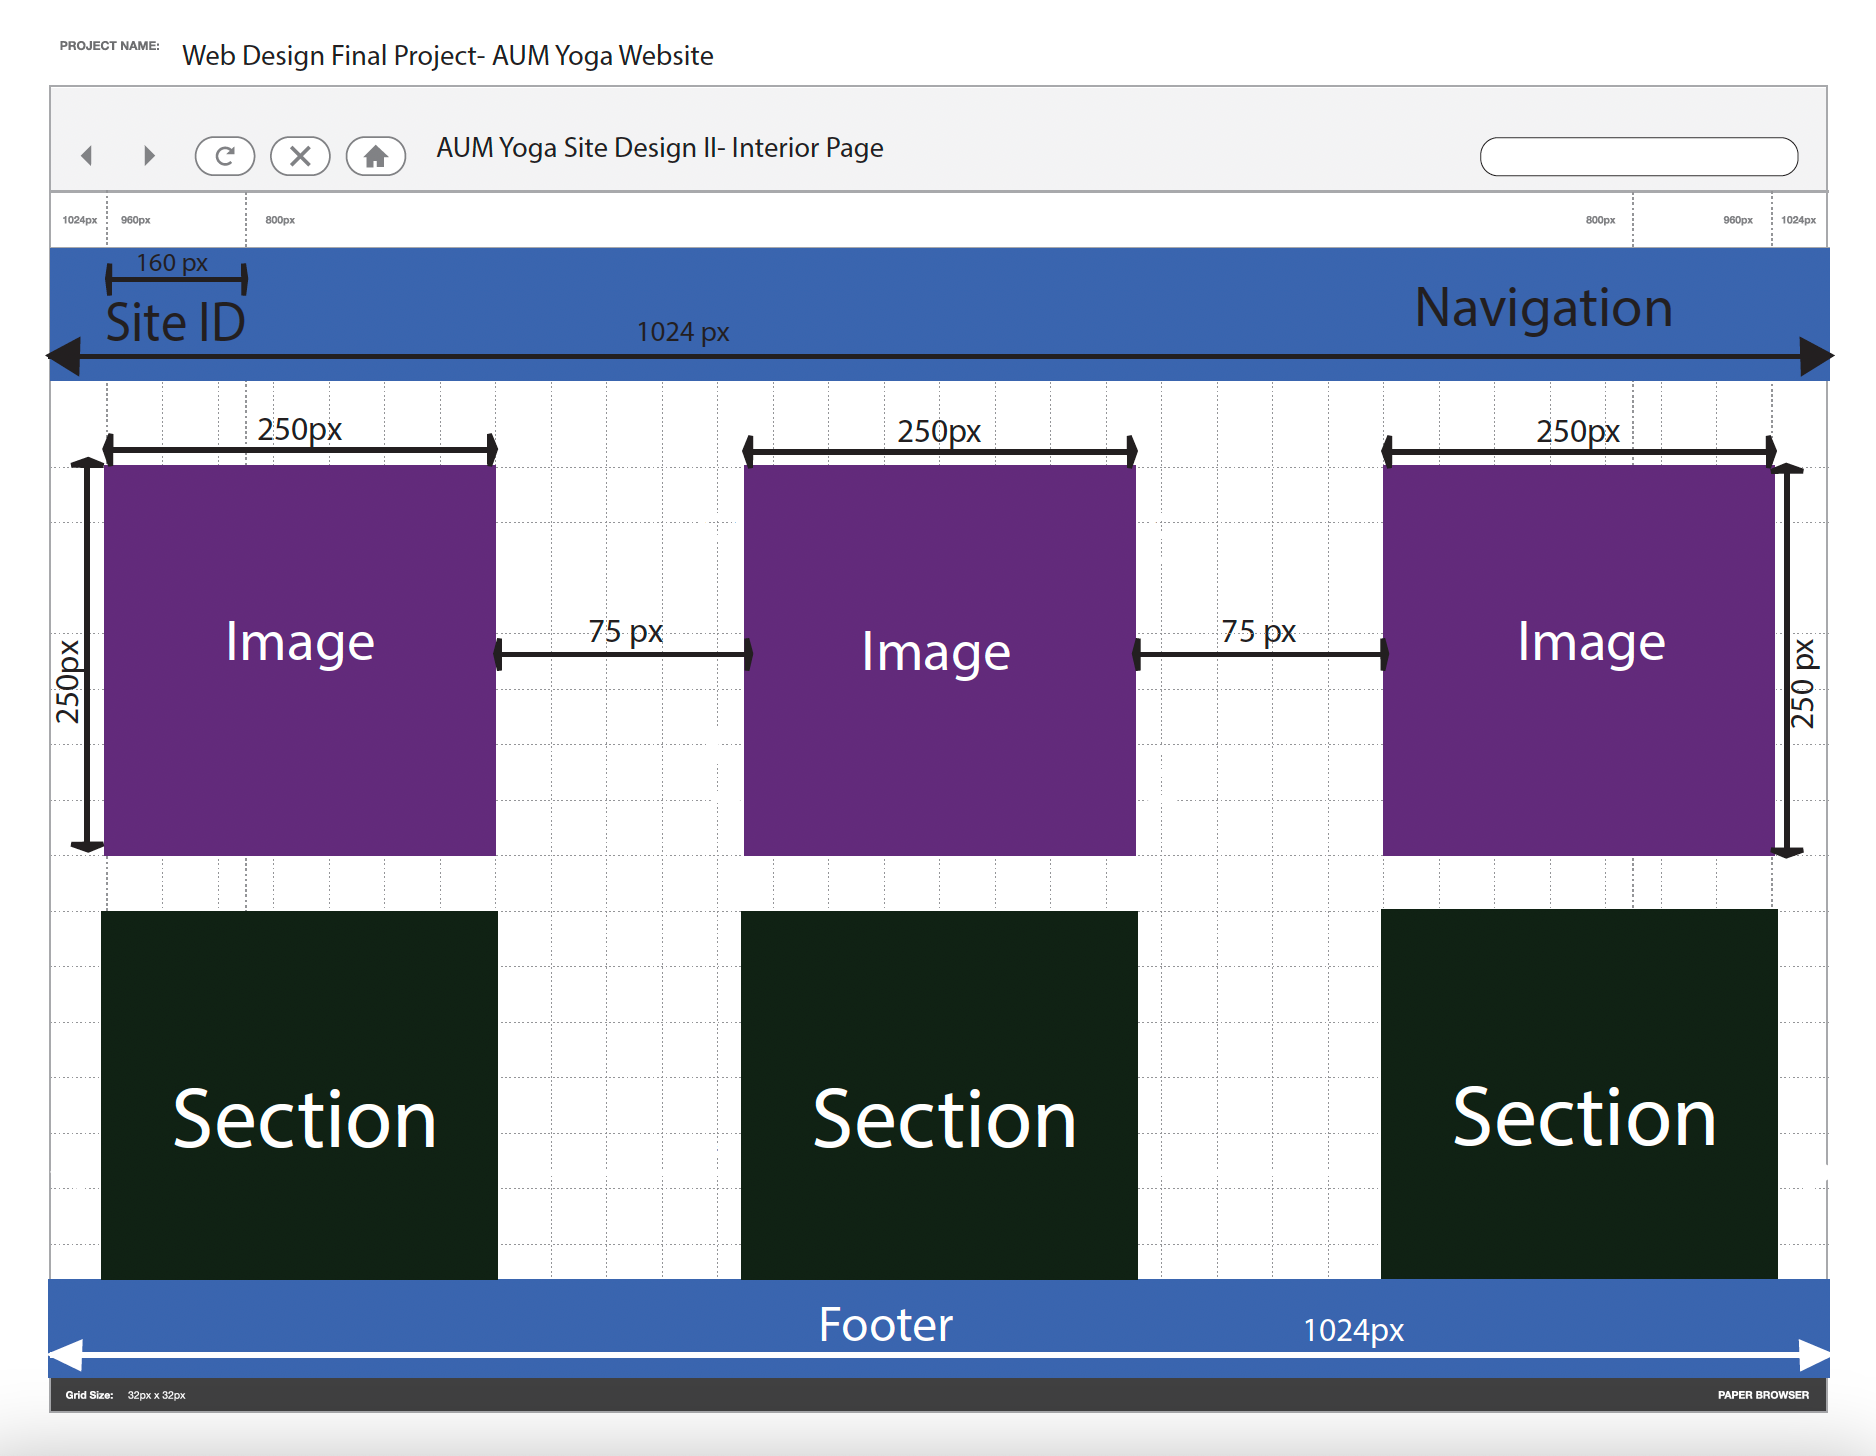
Task: Open the left Section block
Action: (x=299, y=1095)
